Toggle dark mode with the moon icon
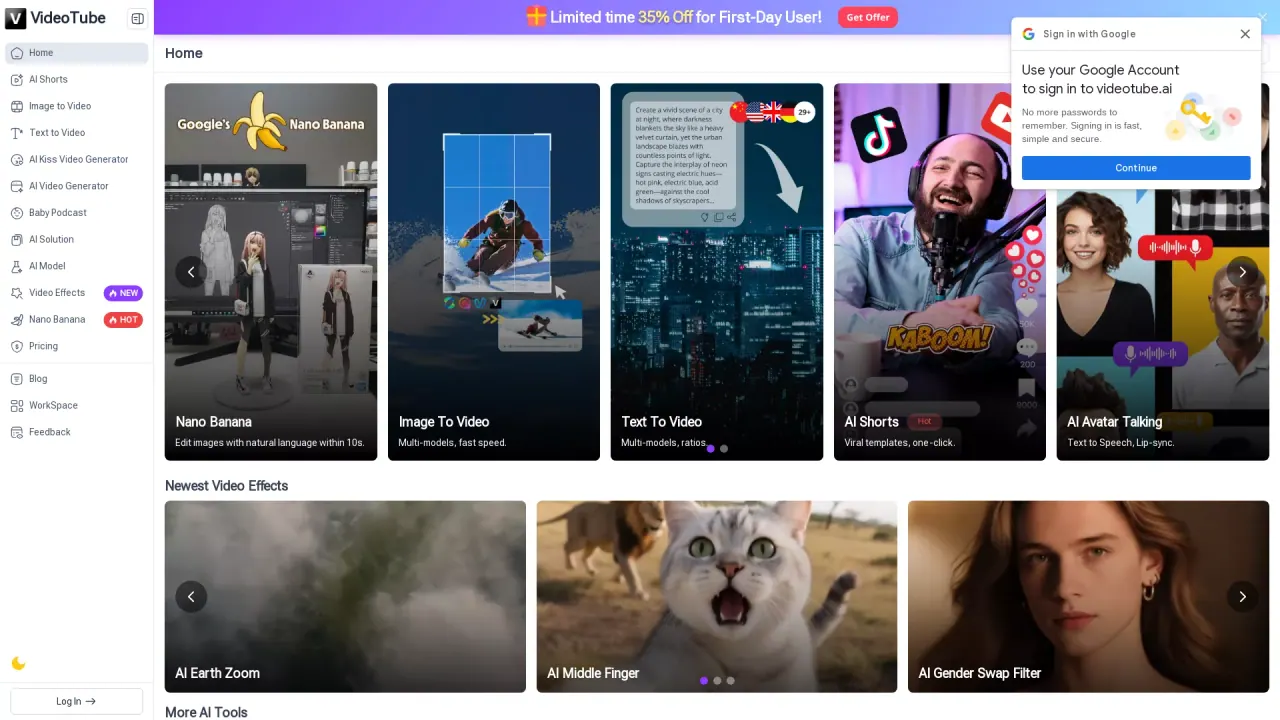 click(18, 663)
